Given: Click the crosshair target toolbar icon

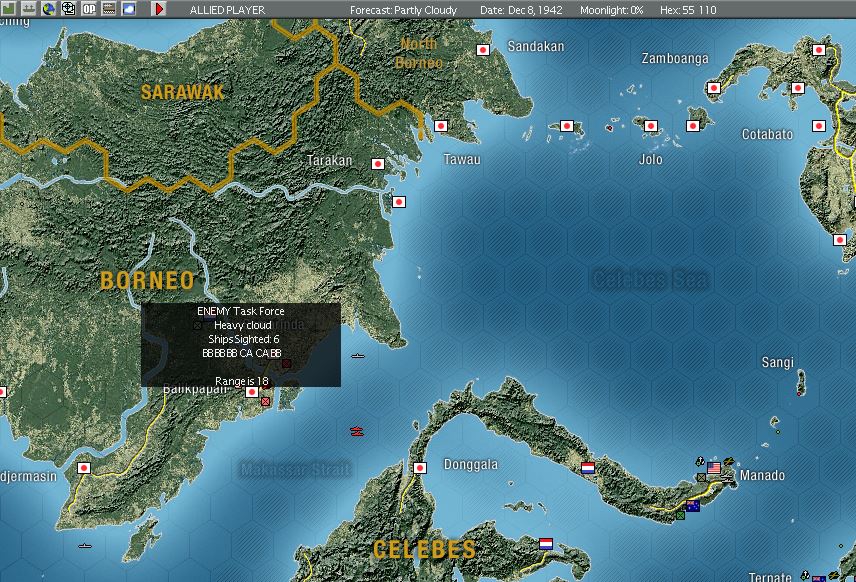Looking at the screenshot, I should [68, 9].
